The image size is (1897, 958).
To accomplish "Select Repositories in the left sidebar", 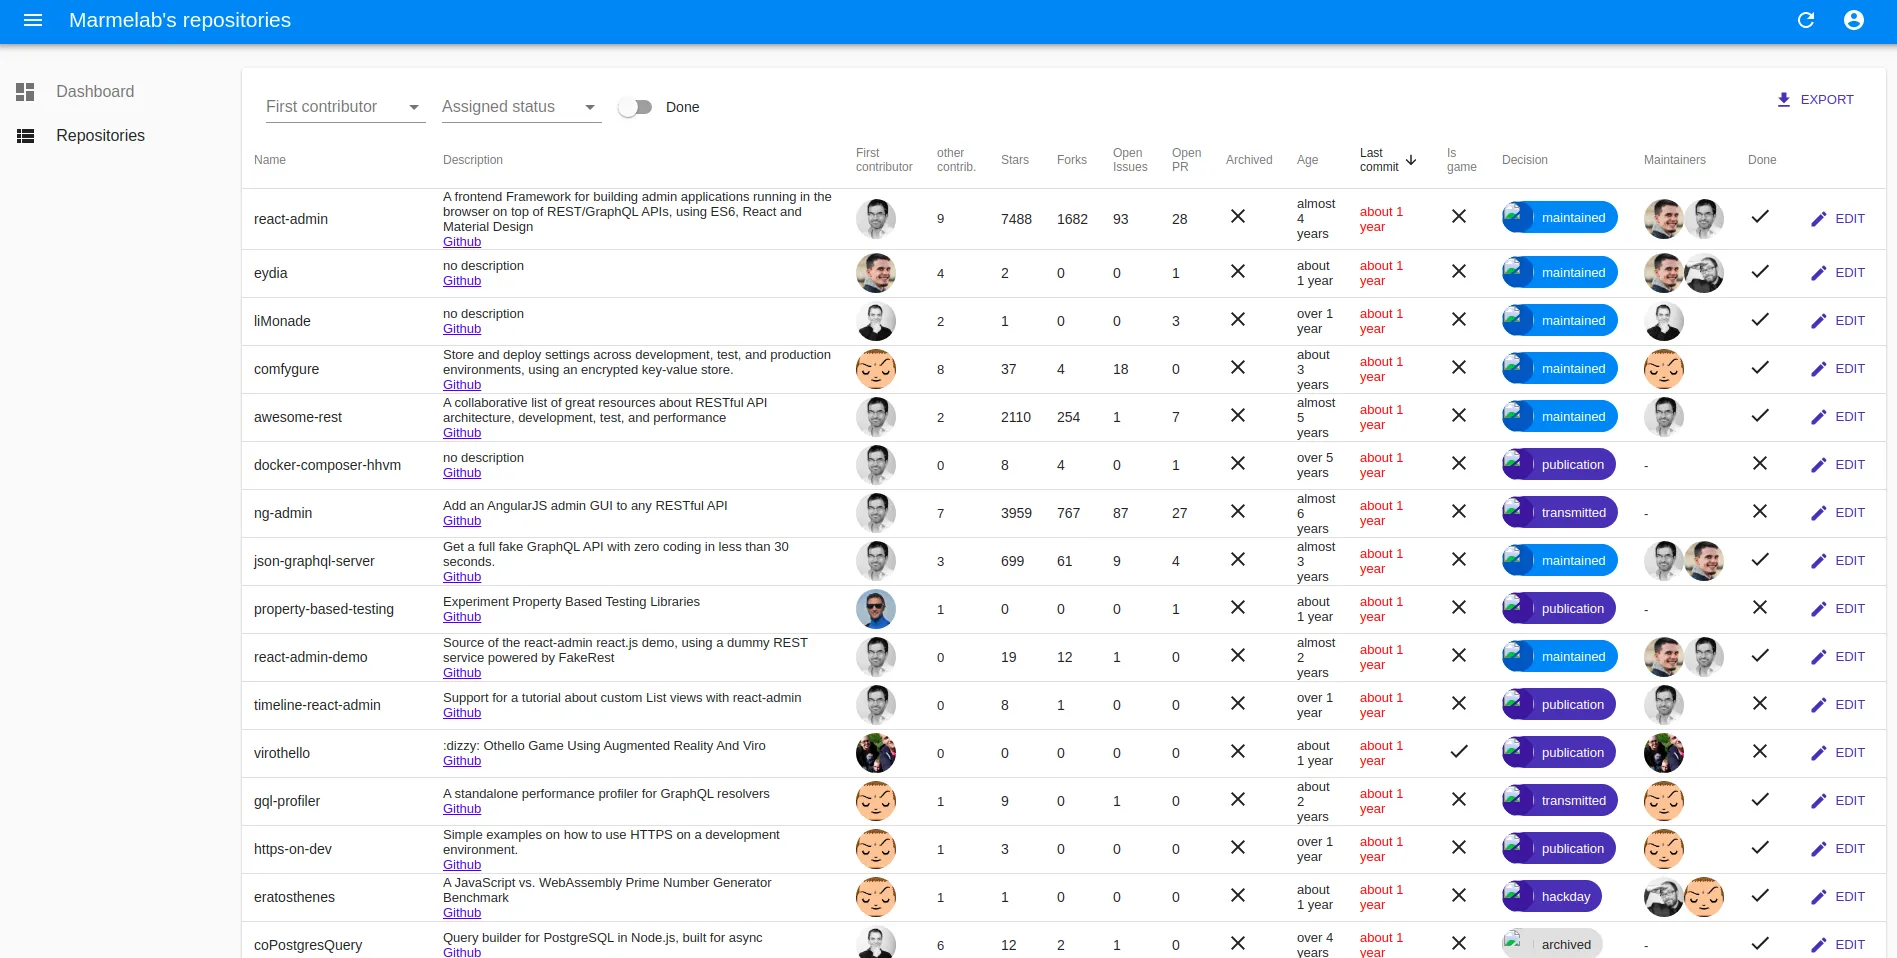I will click(100, 135).
